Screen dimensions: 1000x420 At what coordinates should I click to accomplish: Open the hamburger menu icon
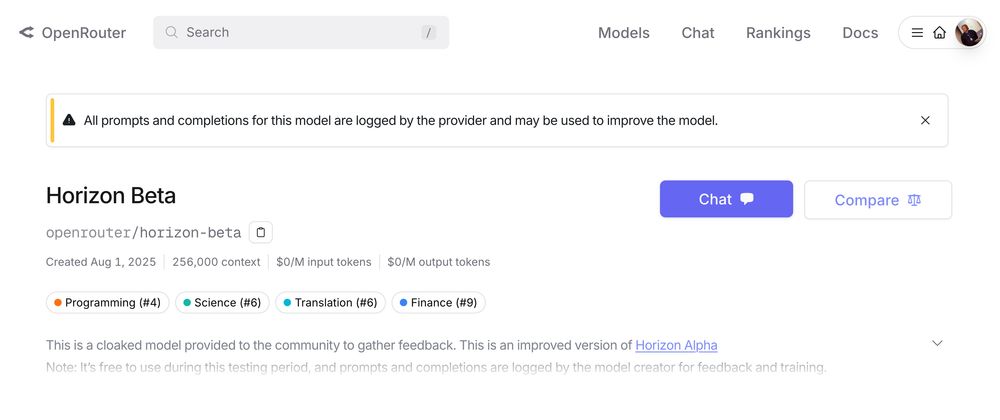(917, 33)
